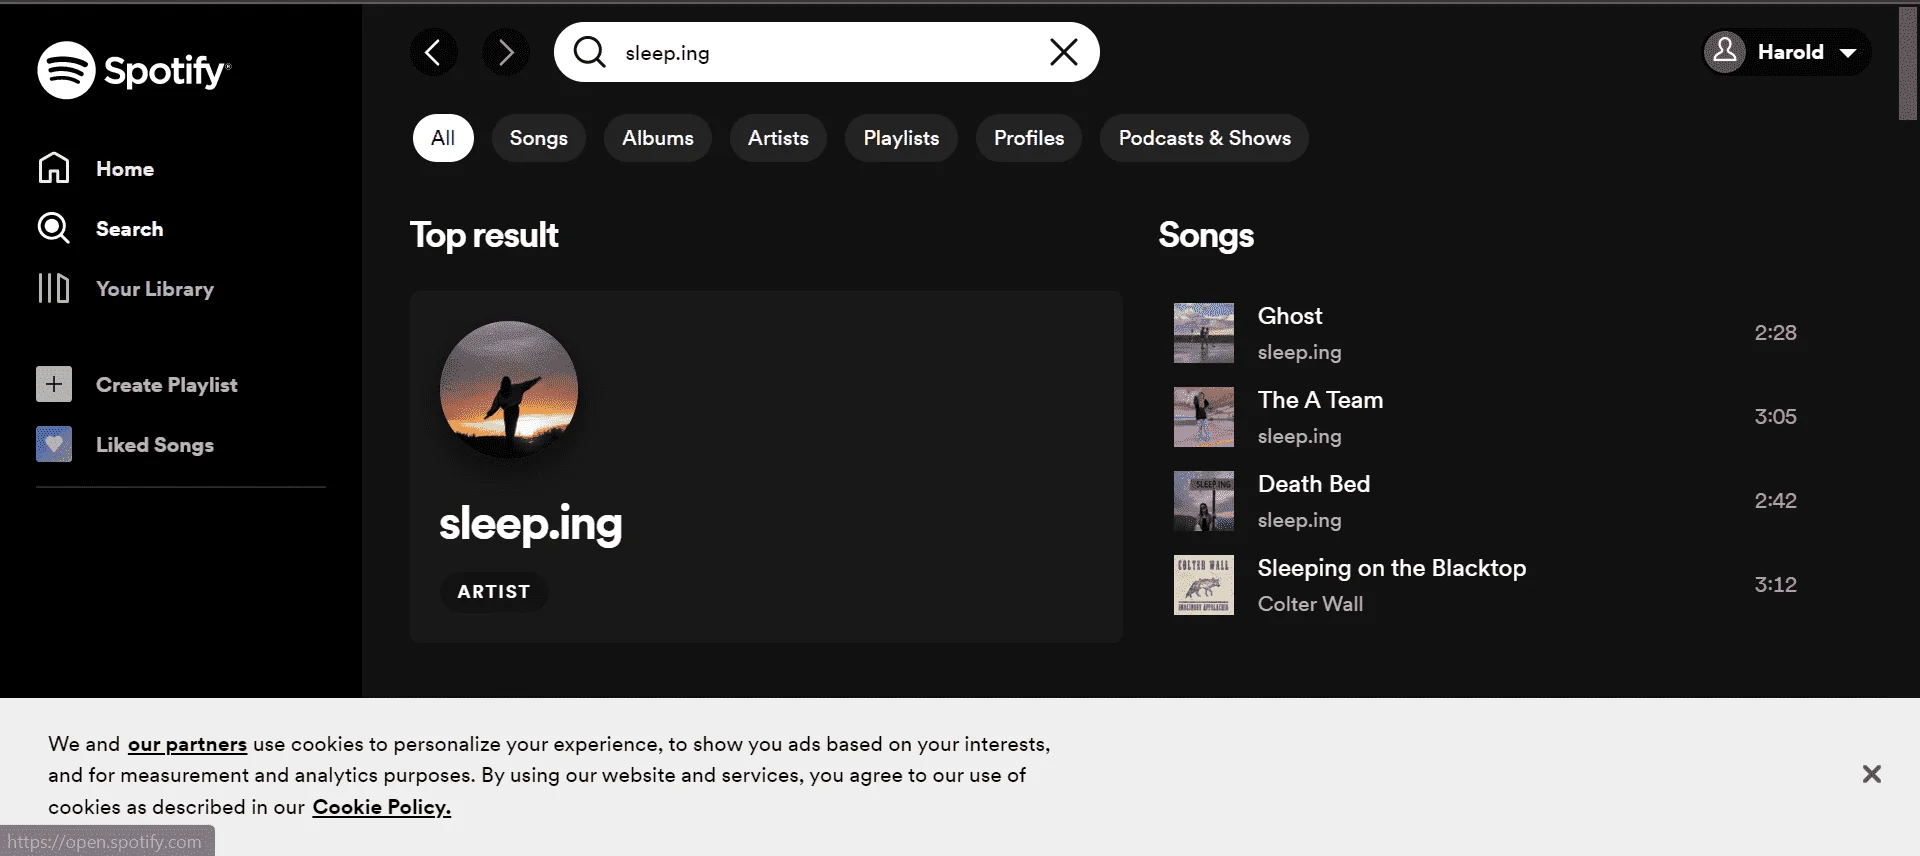Viewport: 1920px width, 856px height.
Task: Click the magnifier icon in search bar
Action: pos(590,52)
